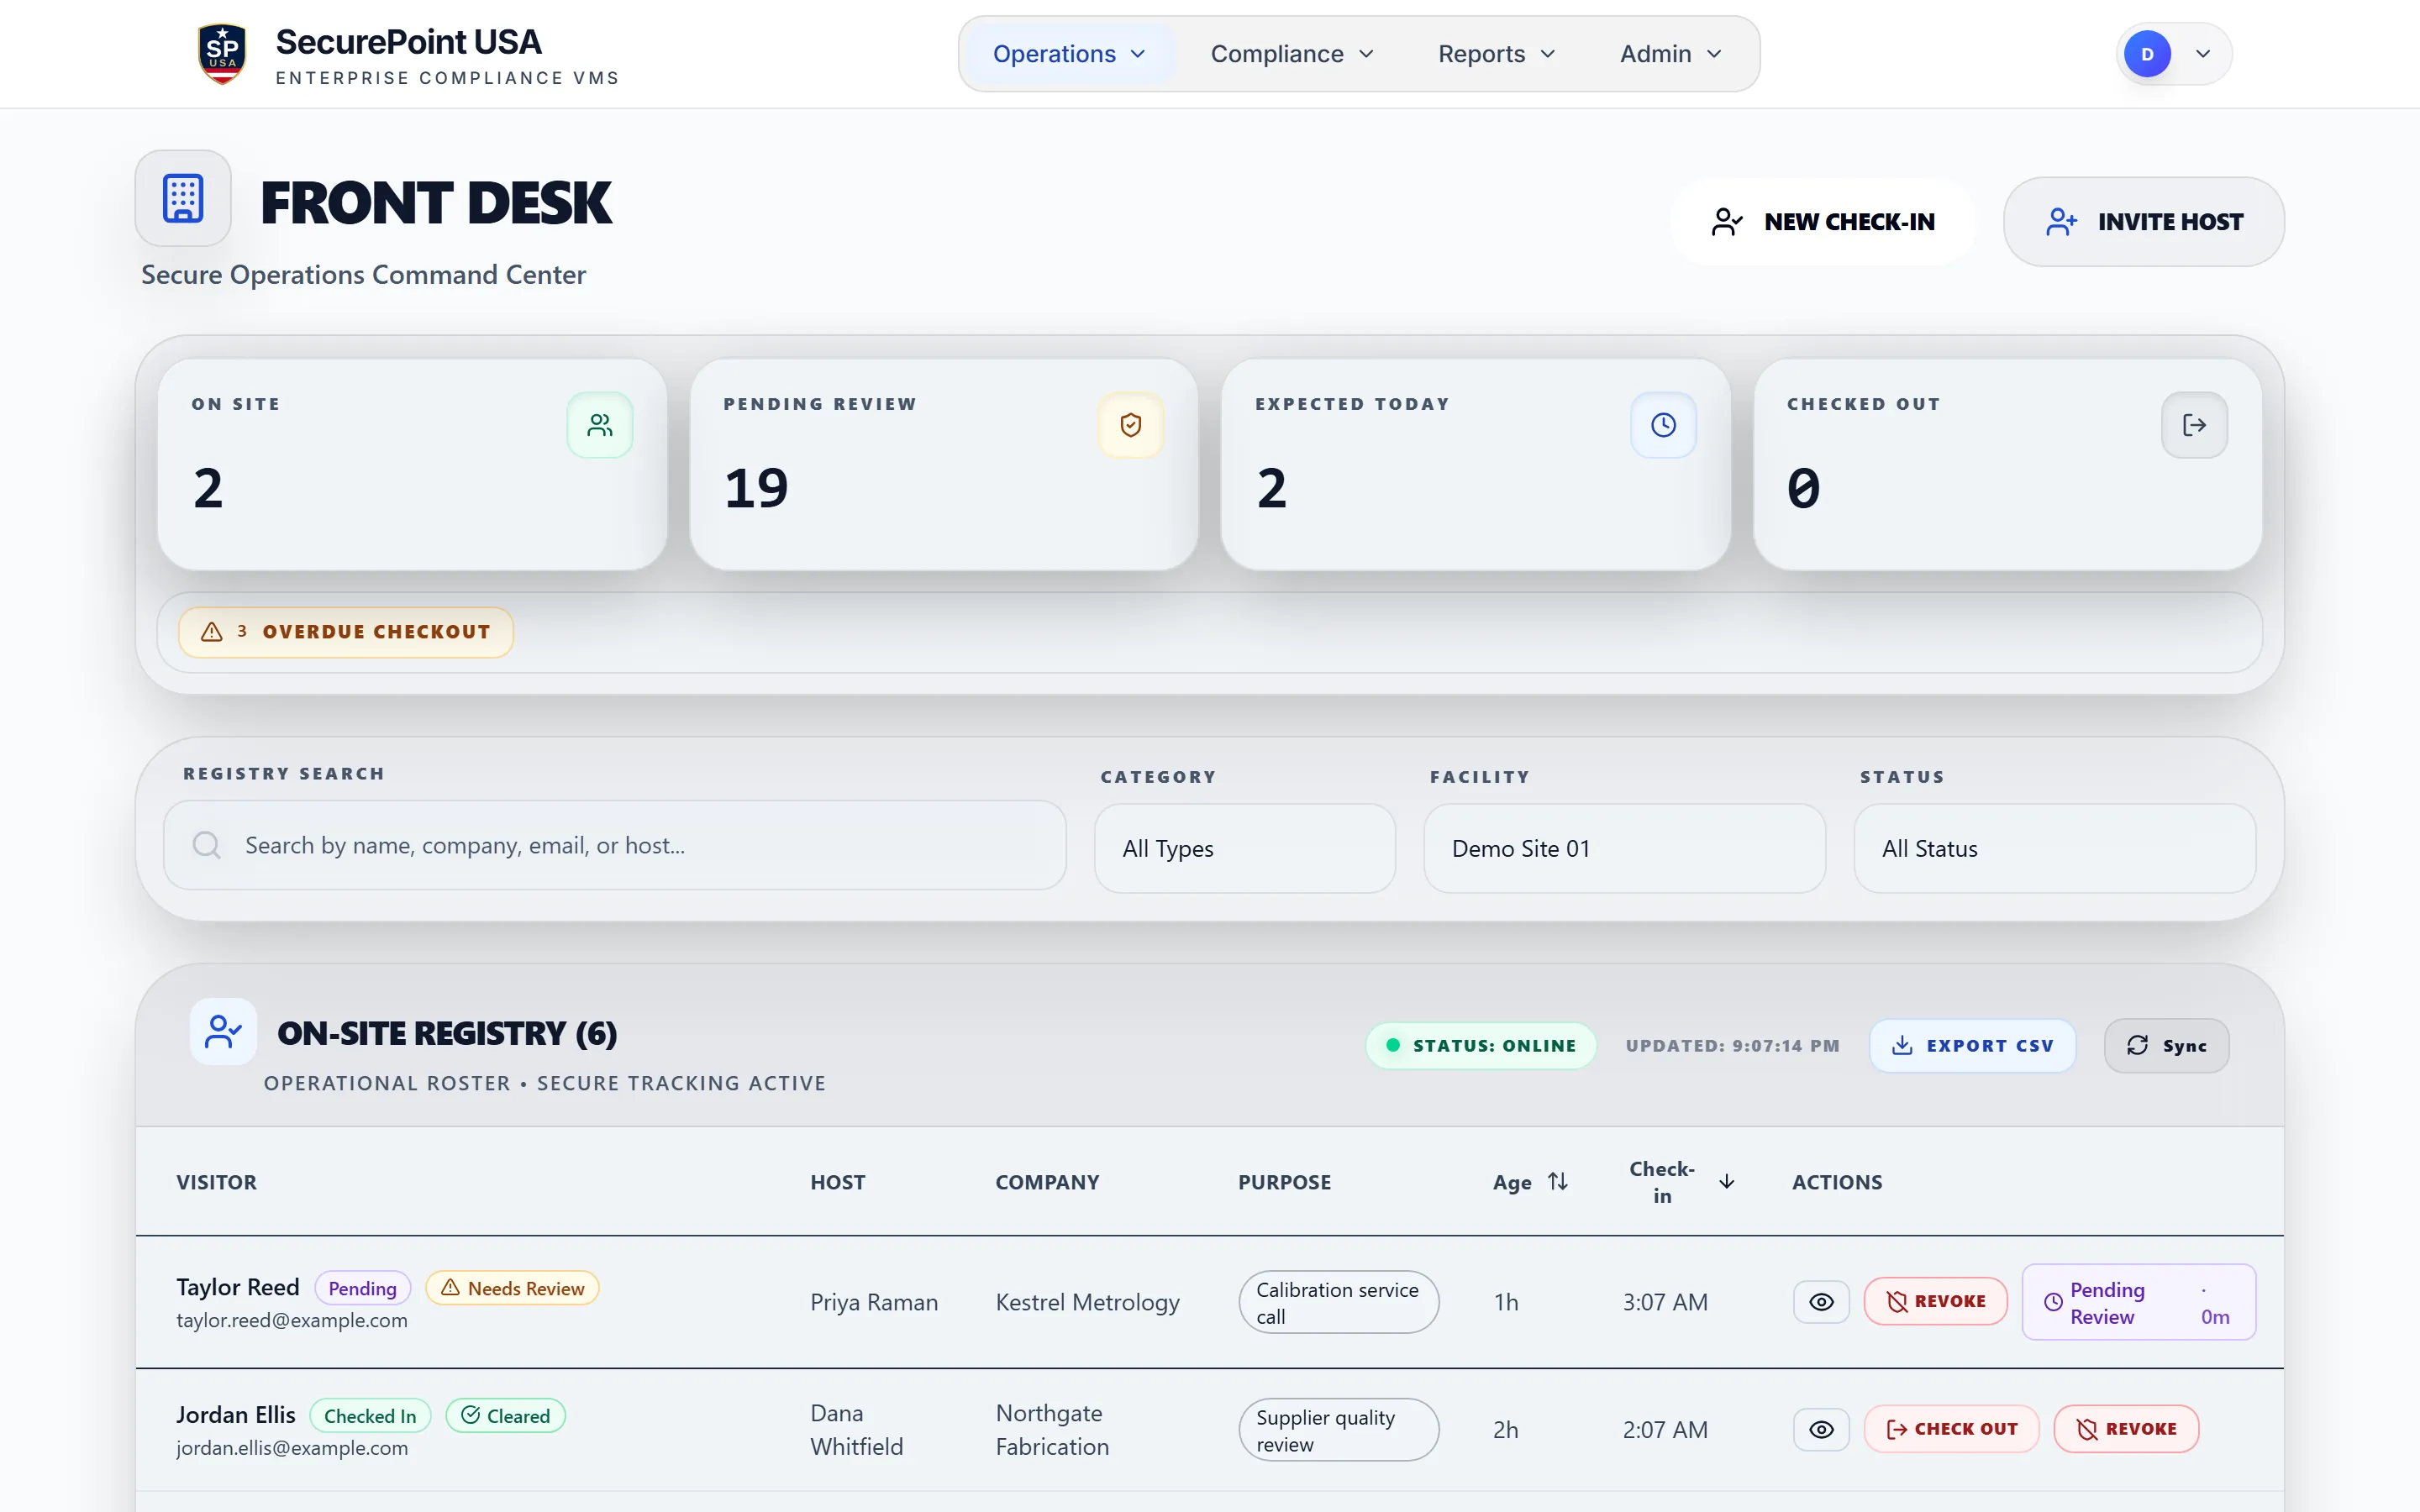The height and width of the screenshot is (1512, 2420).
Task: Click taylor.reed@example.com email
Action: [292, 1320]
